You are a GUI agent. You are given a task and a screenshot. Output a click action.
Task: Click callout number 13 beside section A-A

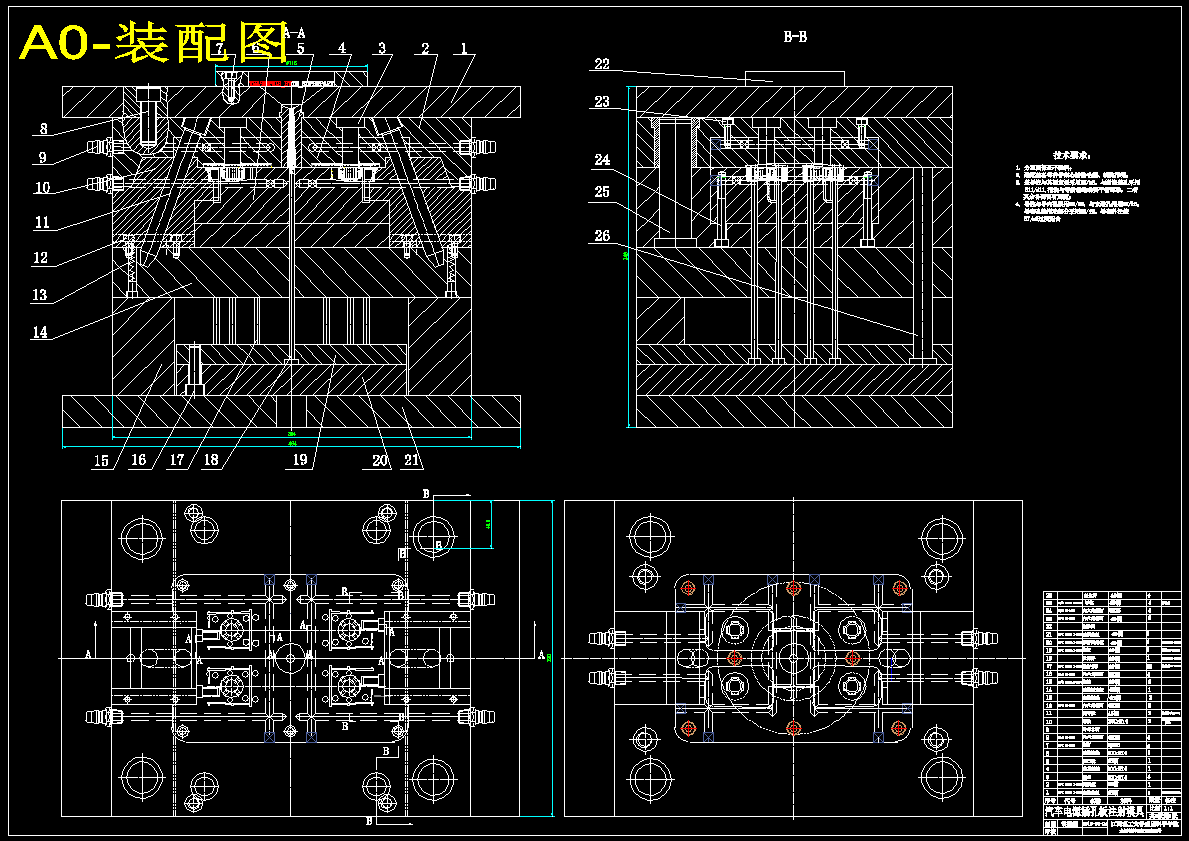click(x=39, y=295)
